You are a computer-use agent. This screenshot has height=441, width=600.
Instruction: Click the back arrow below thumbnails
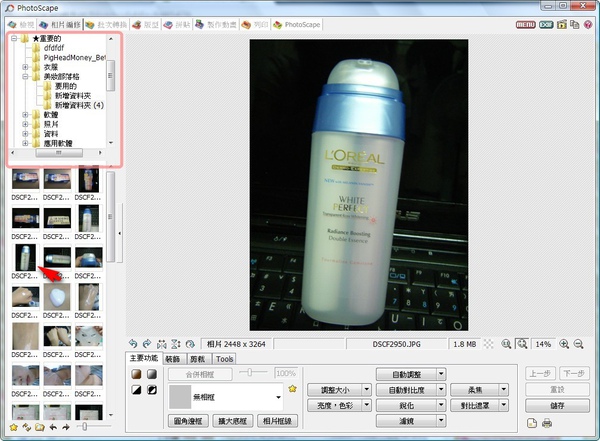53,427
